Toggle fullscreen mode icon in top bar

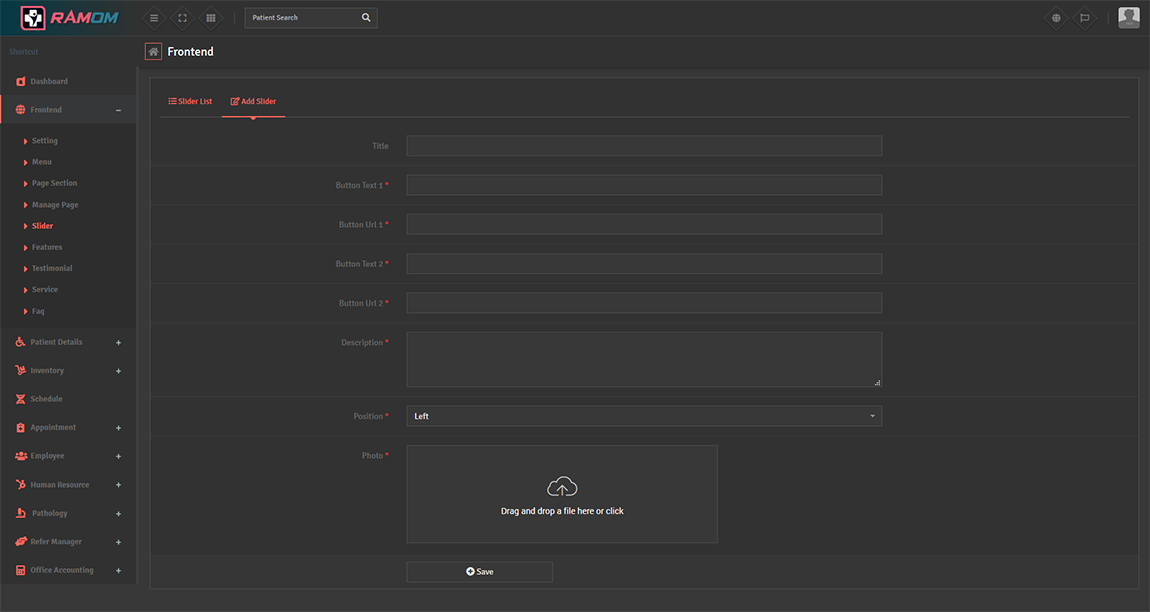point(182,18)
